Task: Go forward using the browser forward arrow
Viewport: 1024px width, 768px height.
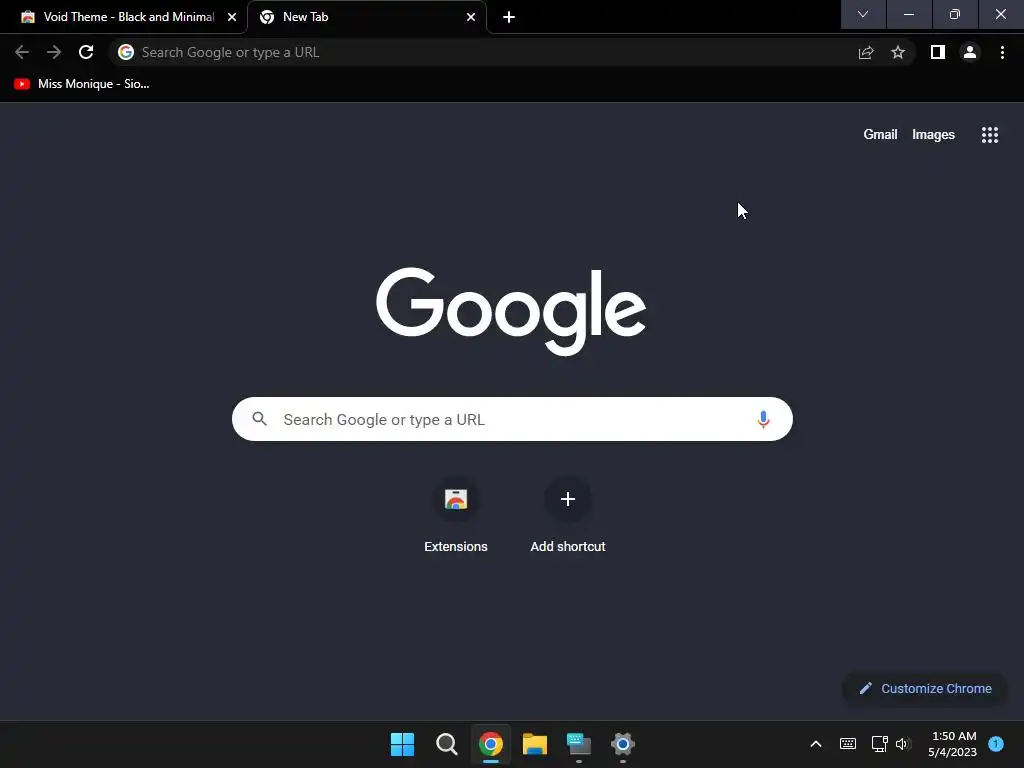Action: [54, 52]
